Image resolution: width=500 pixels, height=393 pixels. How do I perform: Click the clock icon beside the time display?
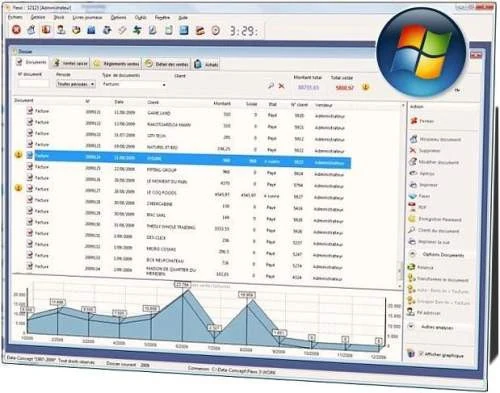click(216, 31)
